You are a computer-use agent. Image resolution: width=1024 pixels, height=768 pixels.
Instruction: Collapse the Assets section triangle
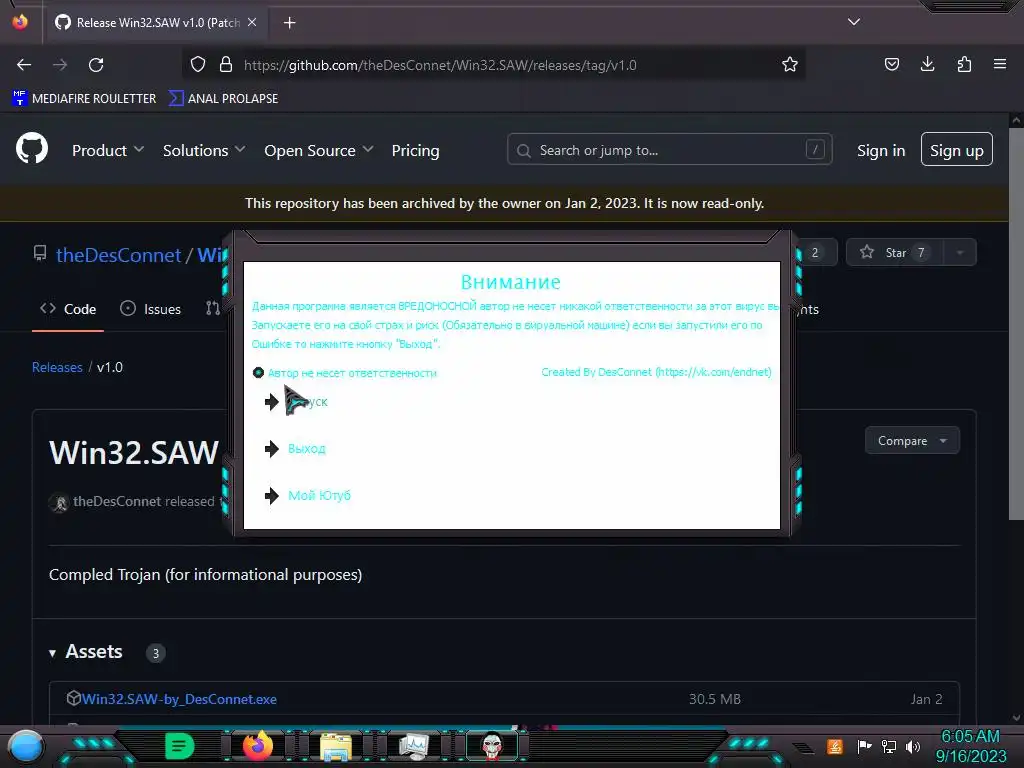(x=52, y=652)
